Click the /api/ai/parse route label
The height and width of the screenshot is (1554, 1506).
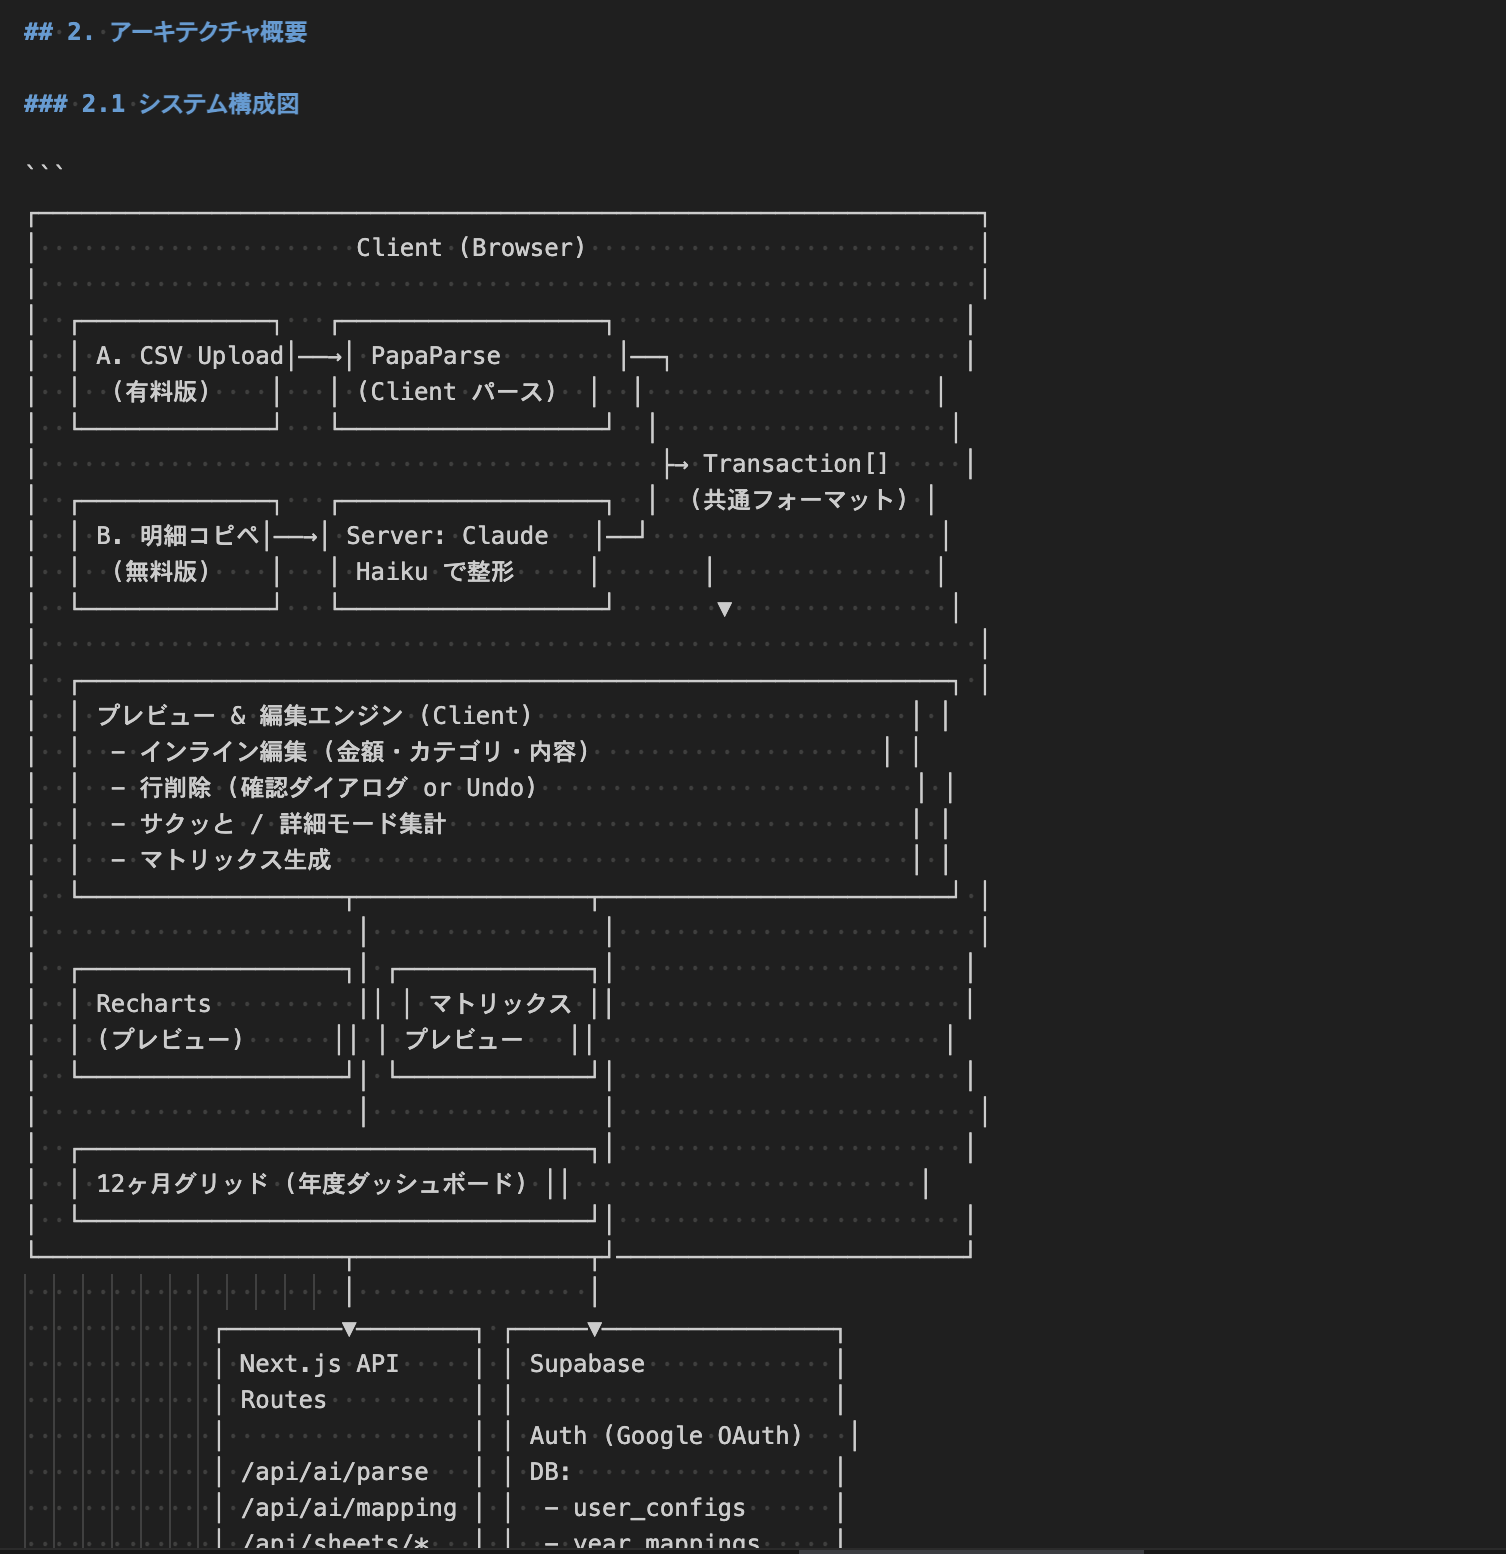point(334,1471)
